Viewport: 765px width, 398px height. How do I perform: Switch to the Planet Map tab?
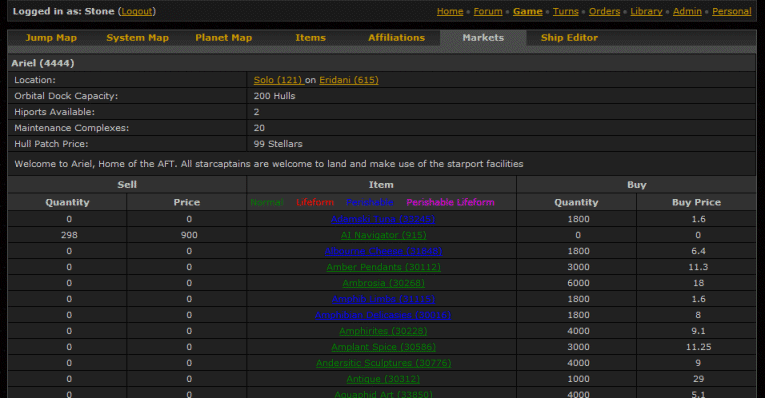pyautogui.click(x=223, y=38)
